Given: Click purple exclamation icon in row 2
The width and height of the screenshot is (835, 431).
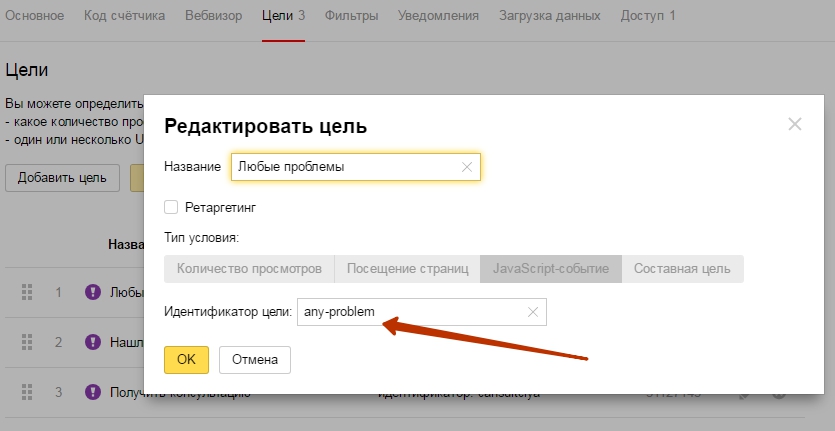Looking at the screenshot, I should tap(93, 342).
